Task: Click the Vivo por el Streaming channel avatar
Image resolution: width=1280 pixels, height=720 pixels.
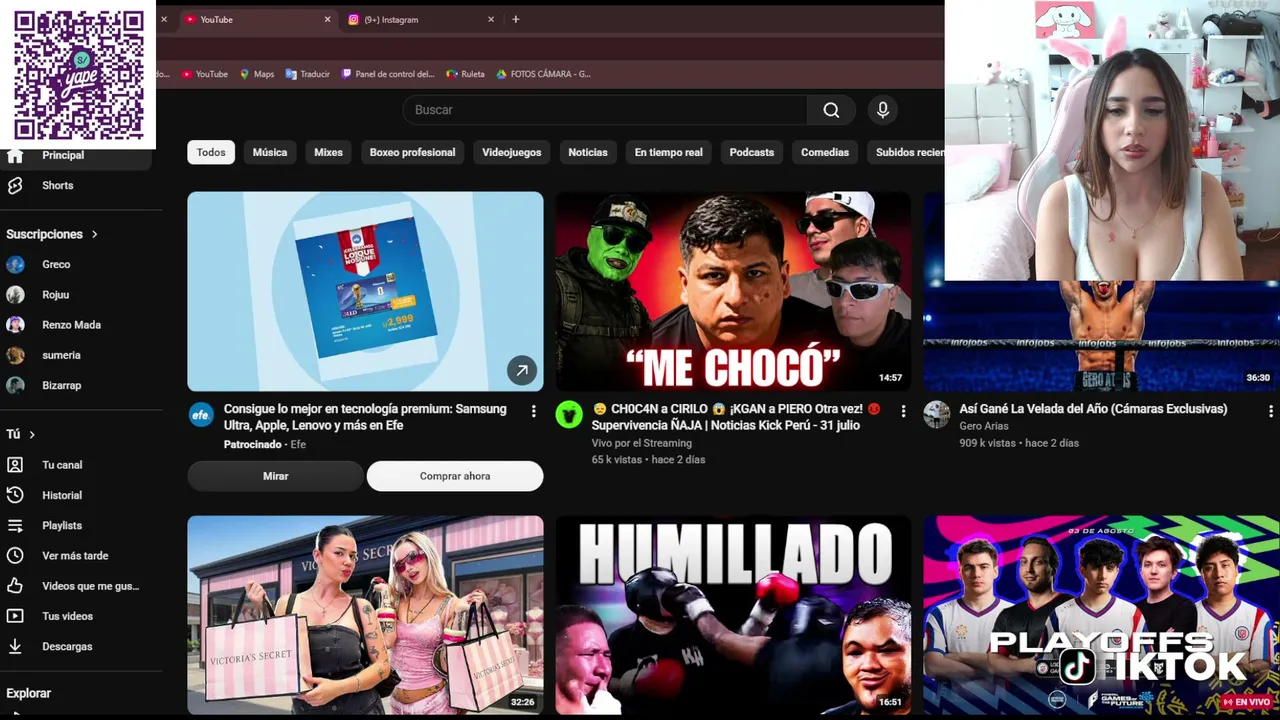Action: pos(569,415)
